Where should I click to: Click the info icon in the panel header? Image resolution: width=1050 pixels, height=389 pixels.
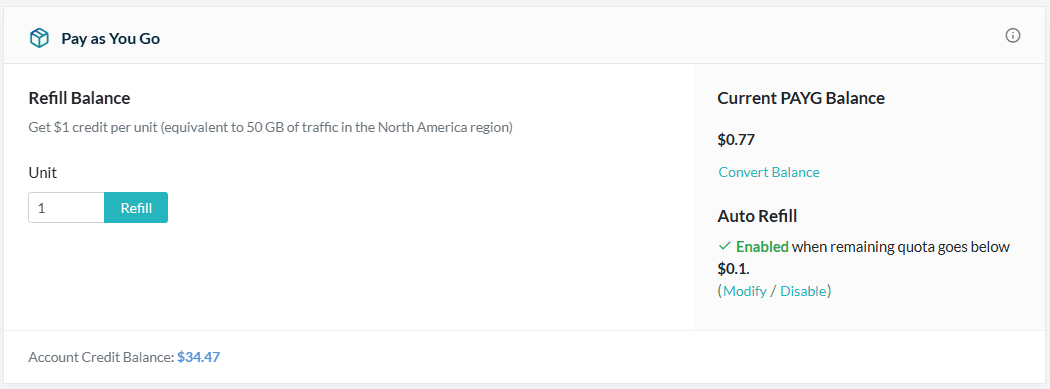click(x=1012, y=36)
